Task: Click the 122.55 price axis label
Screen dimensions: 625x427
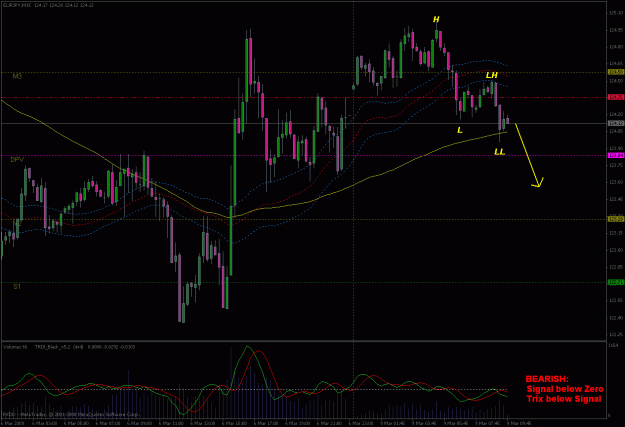Action: (x=616, y=301)
